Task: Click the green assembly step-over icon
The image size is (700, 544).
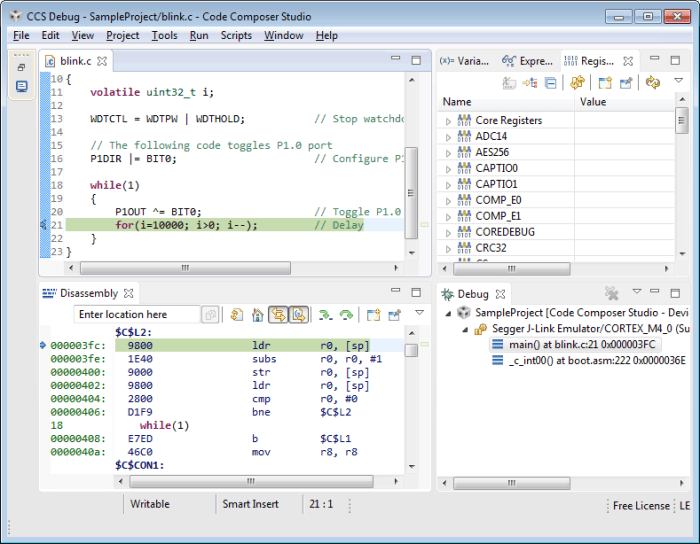Action: (346, 315)
